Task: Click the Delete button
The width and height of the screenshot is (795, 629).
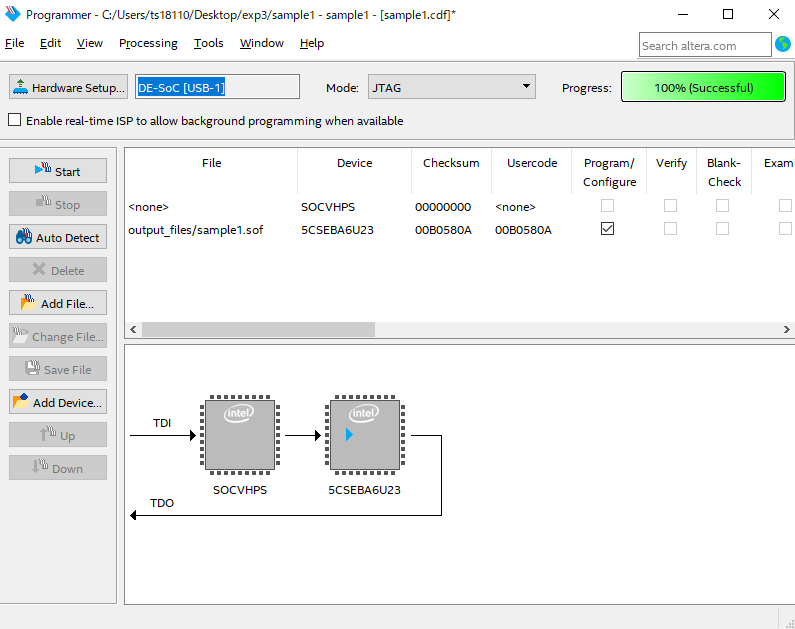Action: click(x=58, y=270)
